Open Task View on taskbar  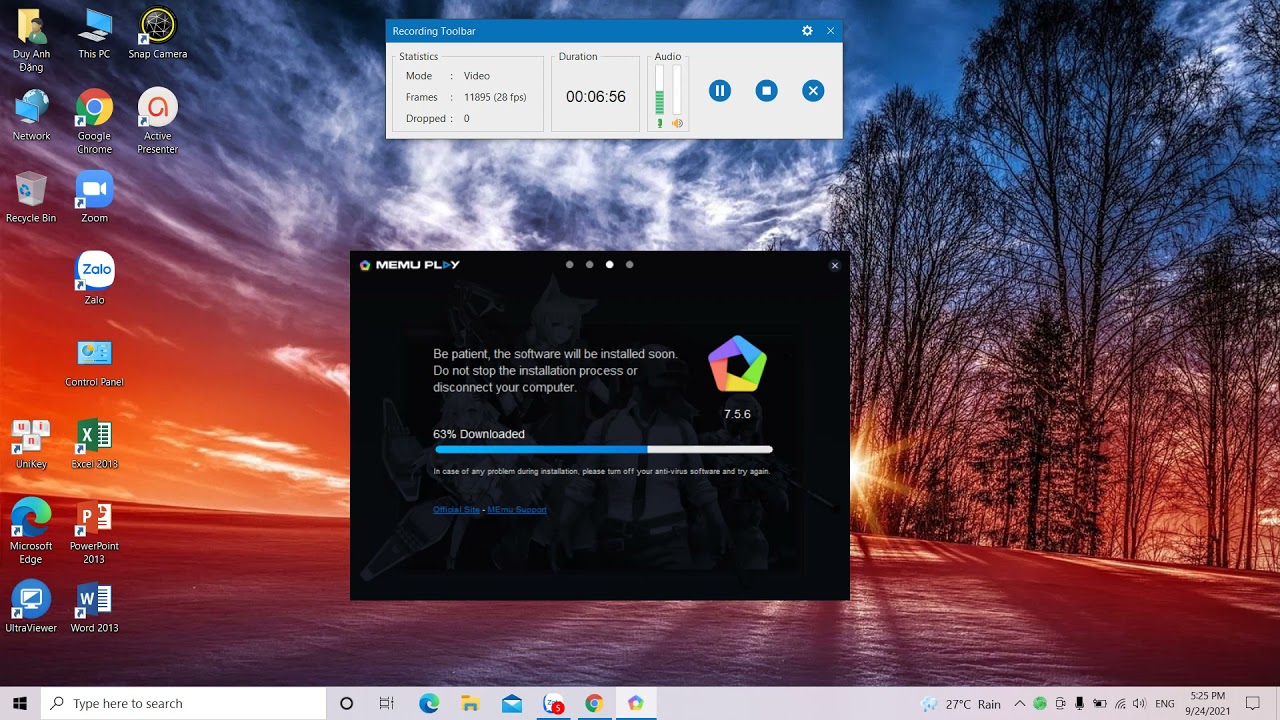pyautogui.click(x=387, y=703)
